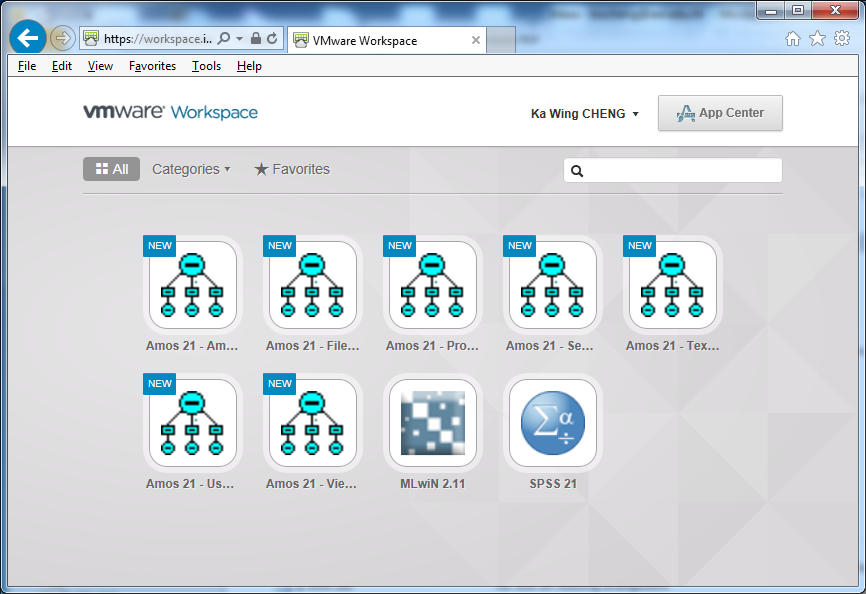Open the View menu
The image size is (866, 594).
(100, 66)
